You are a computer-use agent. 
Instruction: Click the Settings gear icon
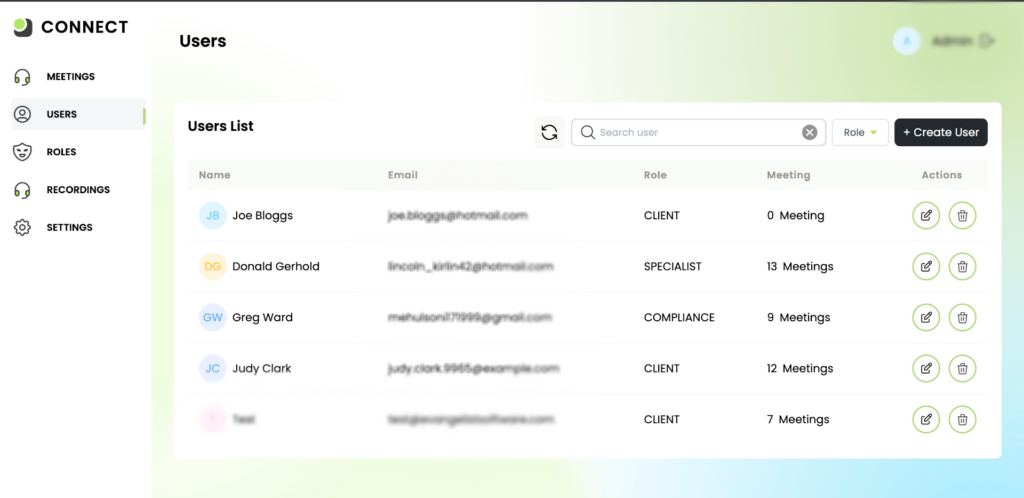[x=22, y=228]
